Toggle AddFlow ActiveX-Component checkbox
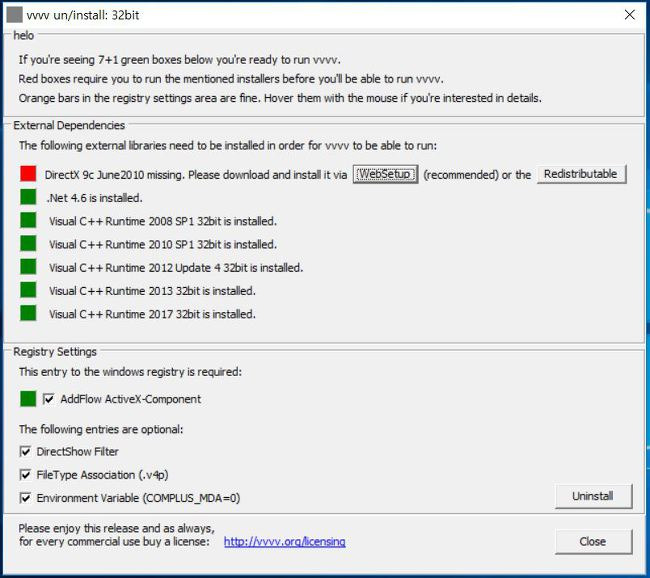Viewport: 650px width, 578px height. click(49, 399)
